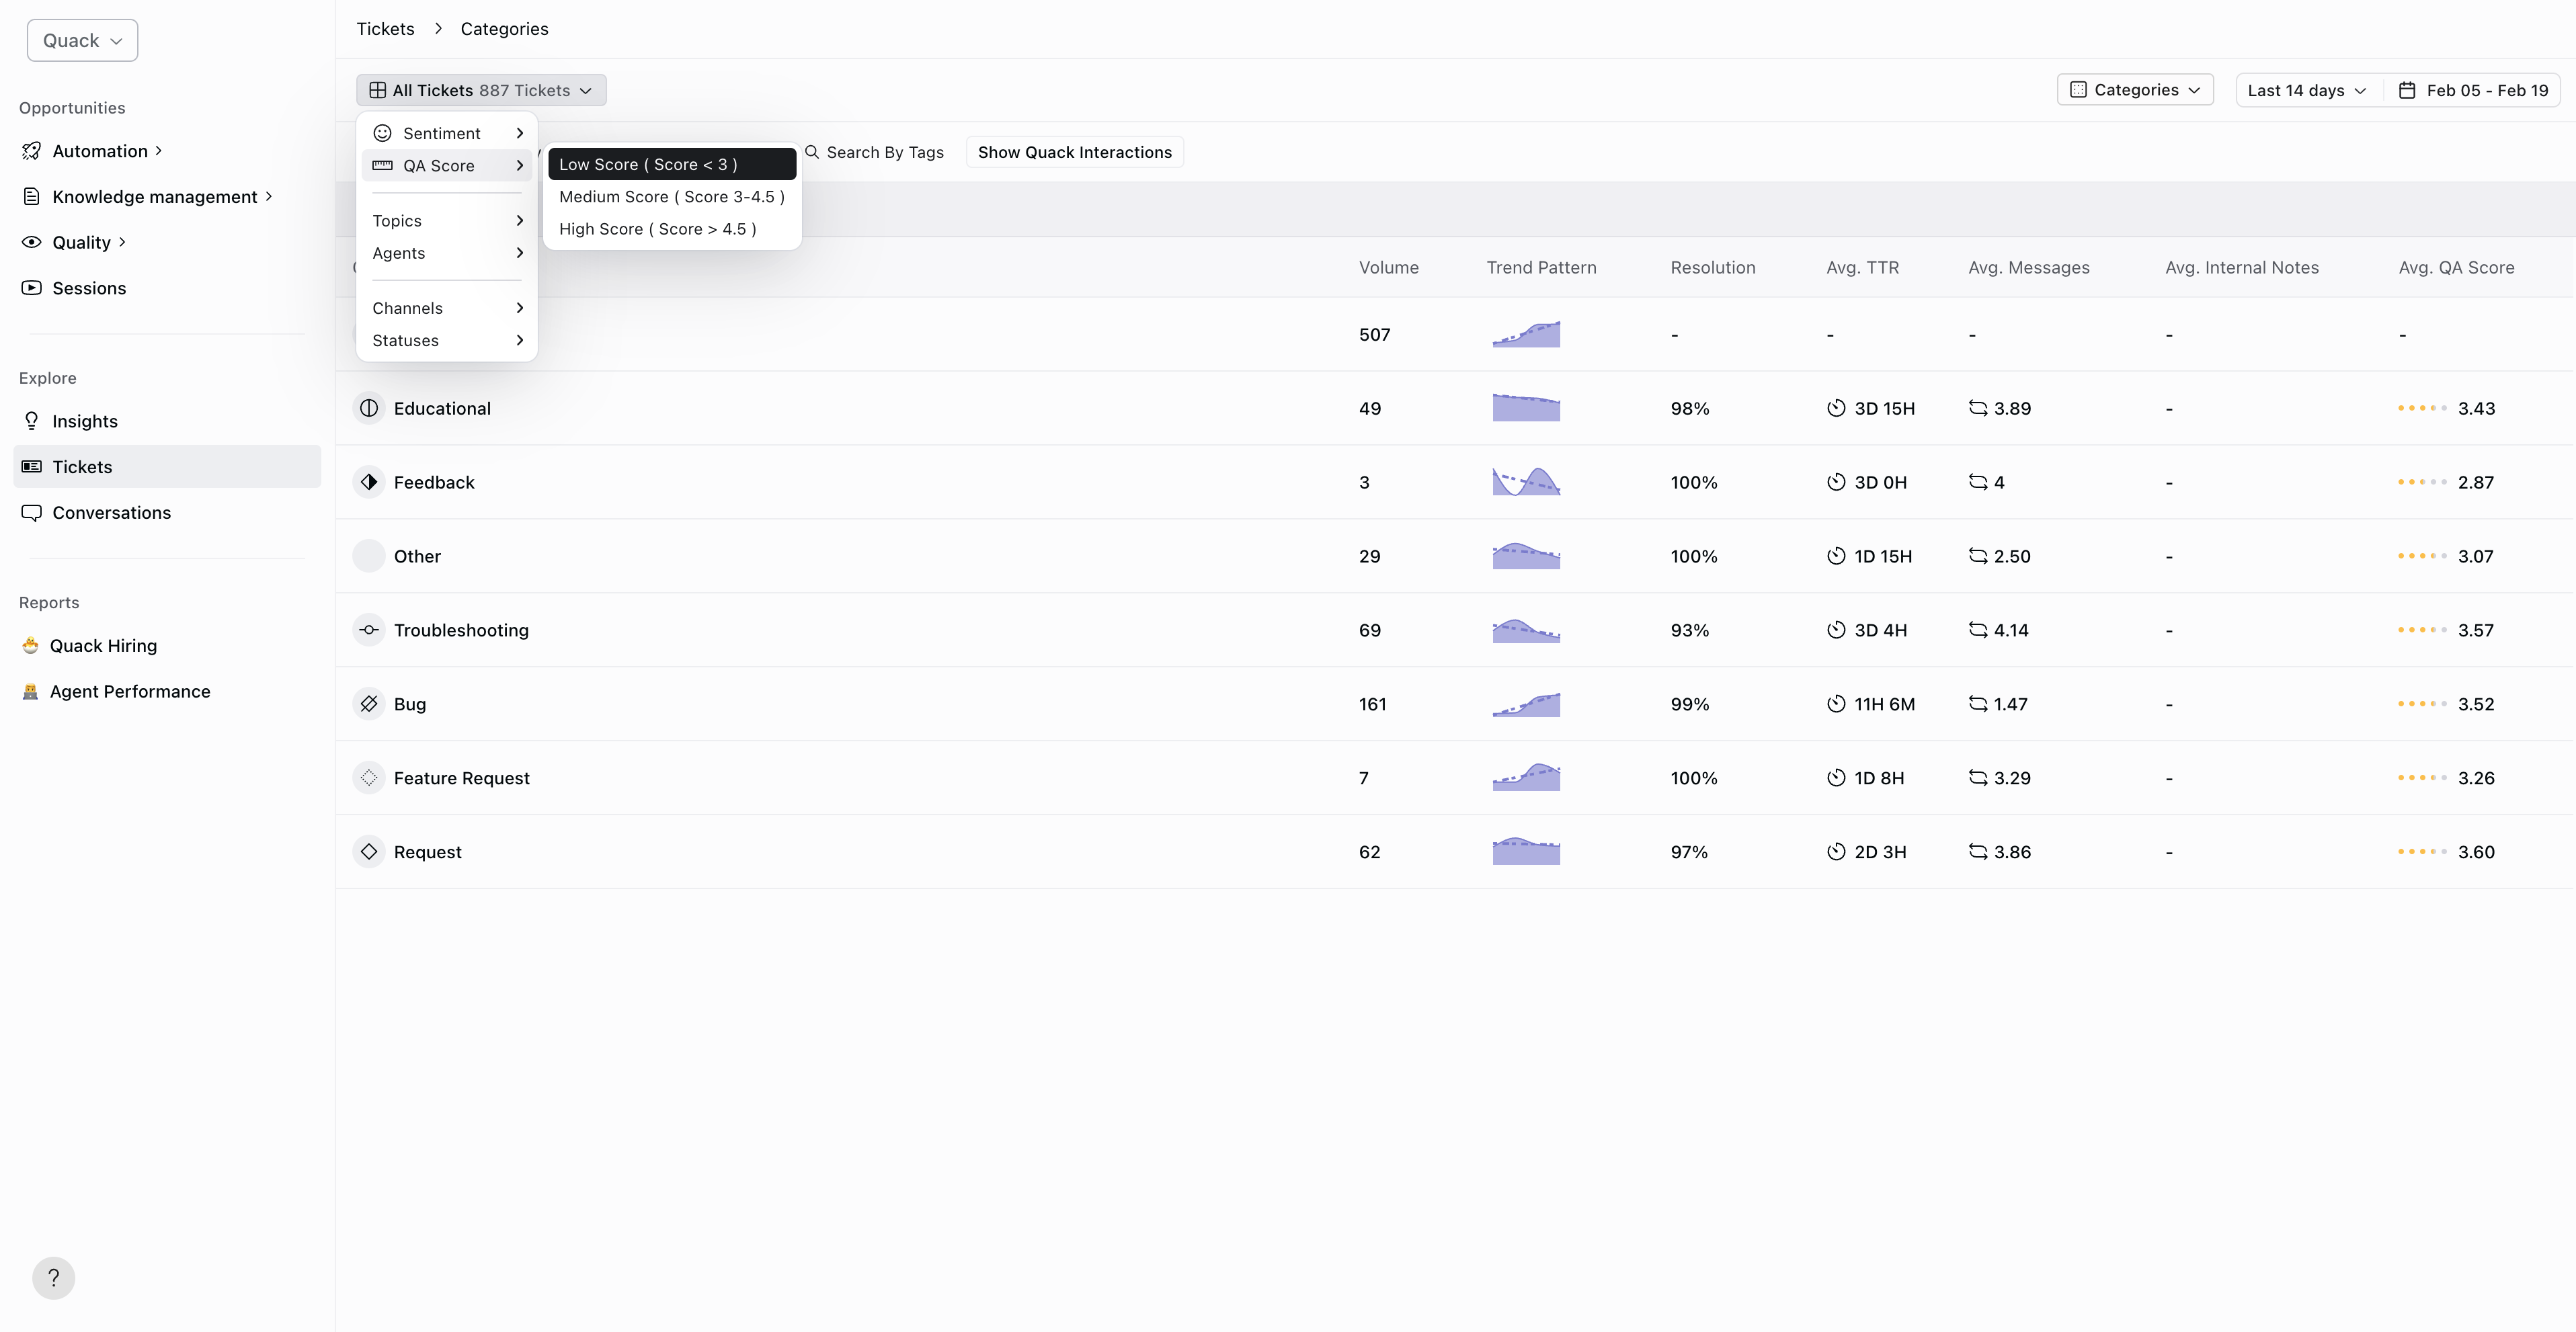
Task: Click the Bug category icon
Action: (369, 704)
